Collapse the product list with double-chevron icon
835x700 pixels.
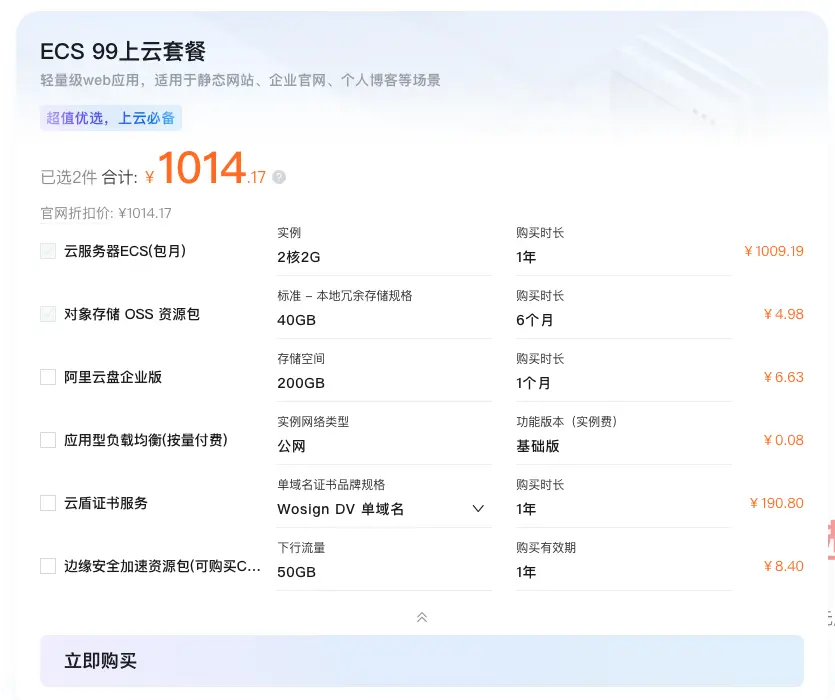tap(422, 617)
